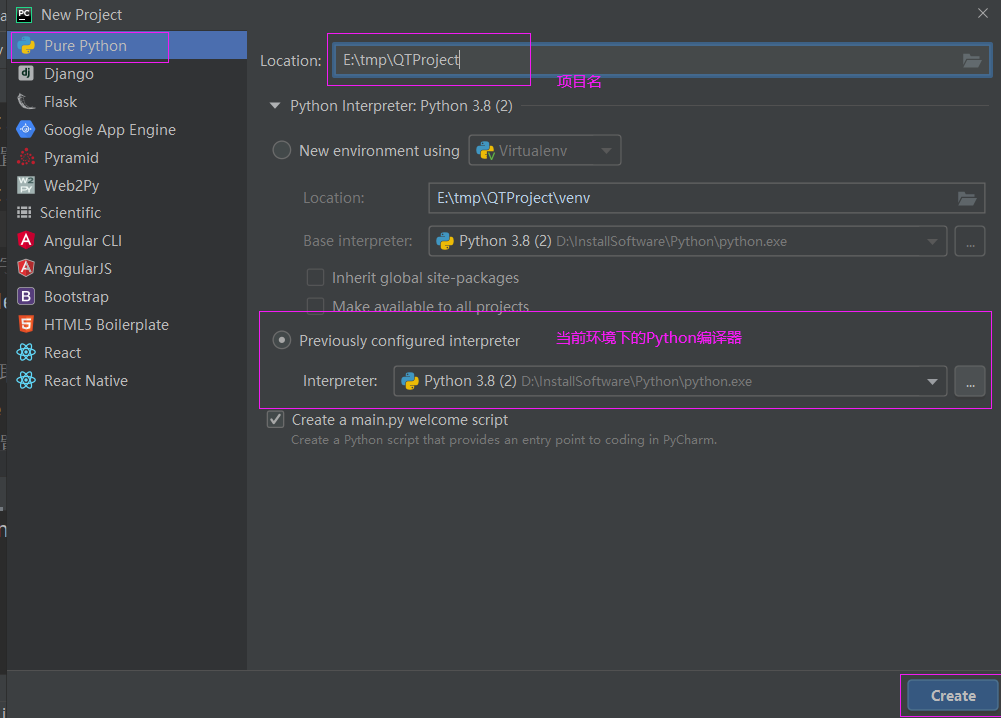Screen dimensions: 1001x718
Task: Open the Base interpreter dropdown arrow
Action: pyautogui.click(x=932, y=241)
